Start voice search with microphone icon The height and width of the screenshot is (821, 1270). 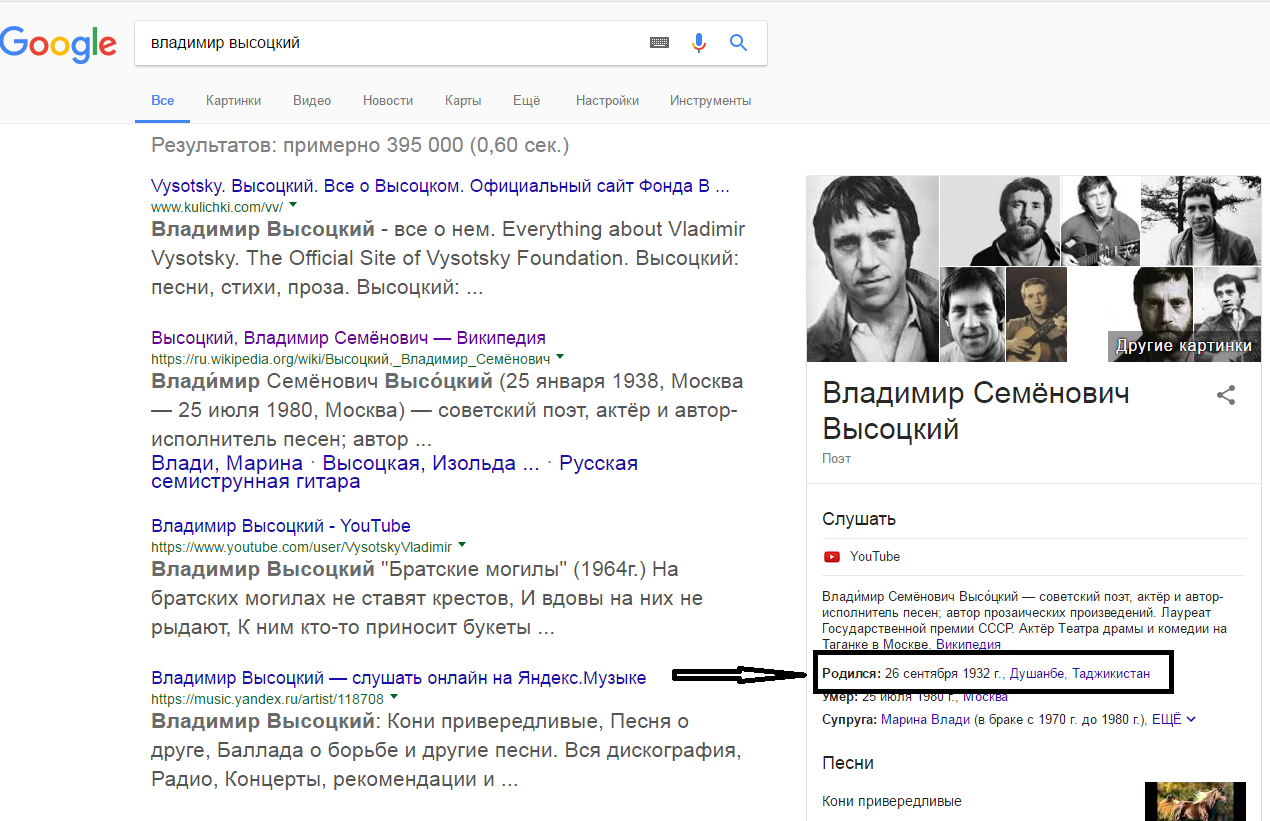click(x=699, y=43)
